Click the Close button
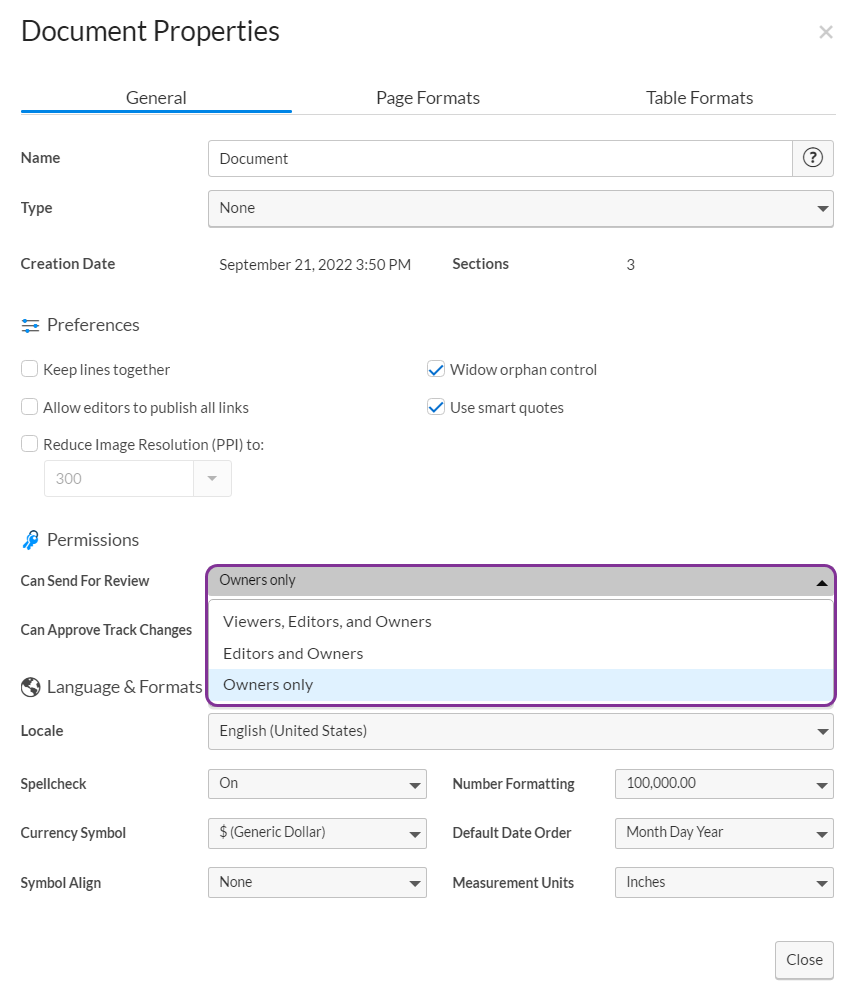The image size is (856, 1003). [x=804, y=959]
